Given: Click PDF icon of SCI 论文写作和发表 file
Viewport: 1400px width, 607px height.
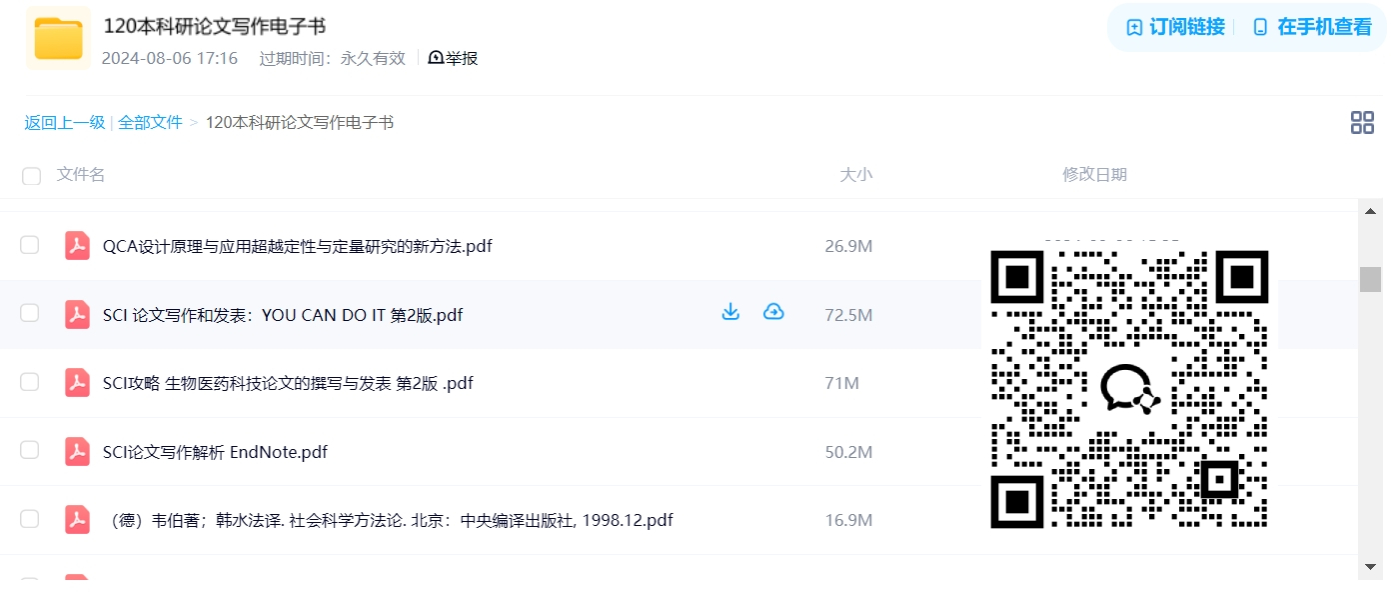Looking at the screenshot, I should pyautogui.click(x=77, y=314).
